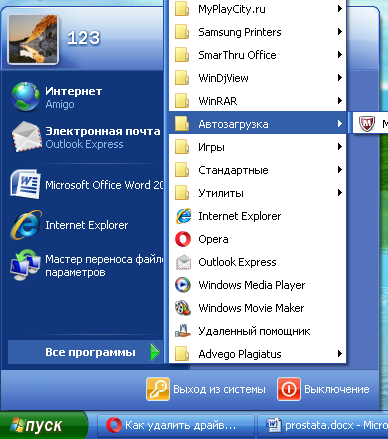Click Internet Explorer icon in programs list

coord(183,216)
